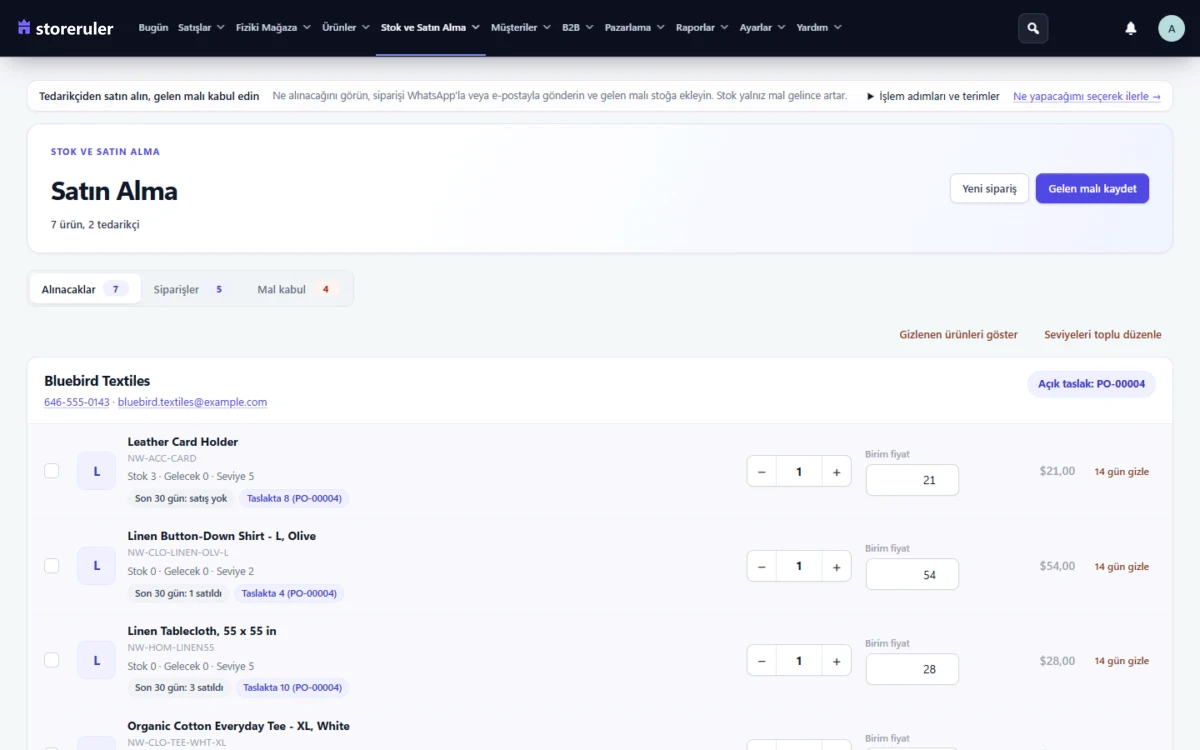Hide Linen Button-Down Shirt for 14 days

click(x=1121, y=566)
